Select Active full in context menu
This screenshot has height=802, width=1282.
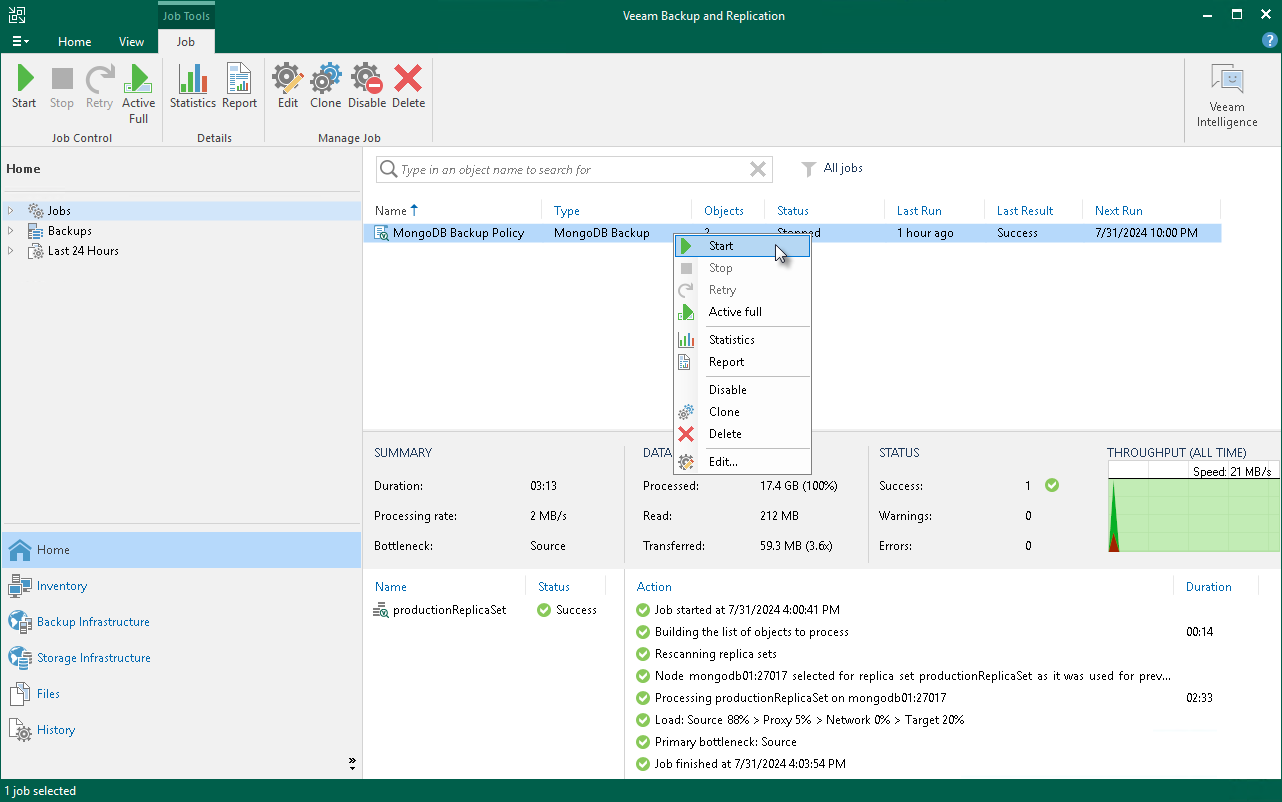[735, 312]
